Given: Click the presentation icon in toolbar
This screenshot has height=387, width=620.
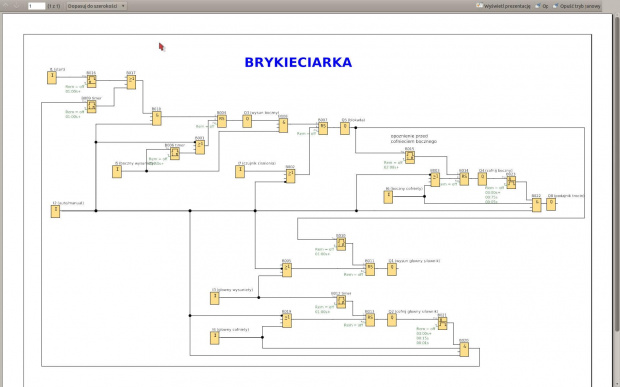Looking at the screenshot, I should click(479, 6).
